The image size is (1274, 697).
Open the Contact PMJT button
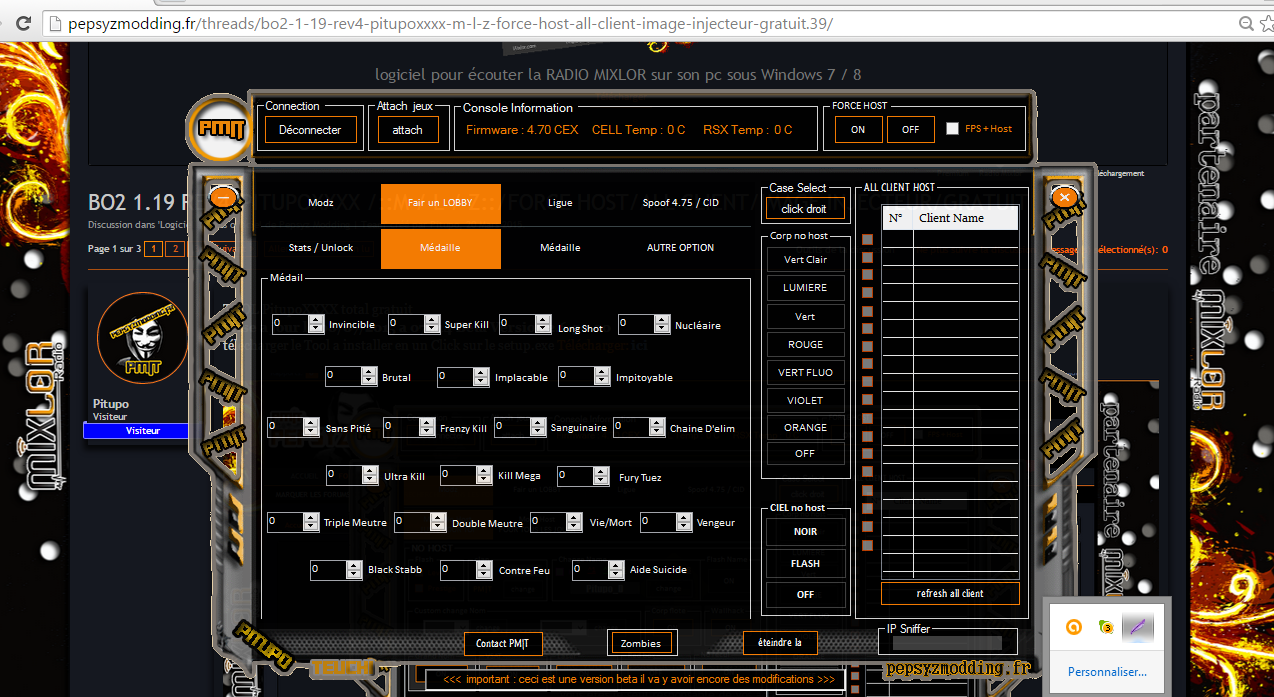pyautogui.click(x=503, y=644)
